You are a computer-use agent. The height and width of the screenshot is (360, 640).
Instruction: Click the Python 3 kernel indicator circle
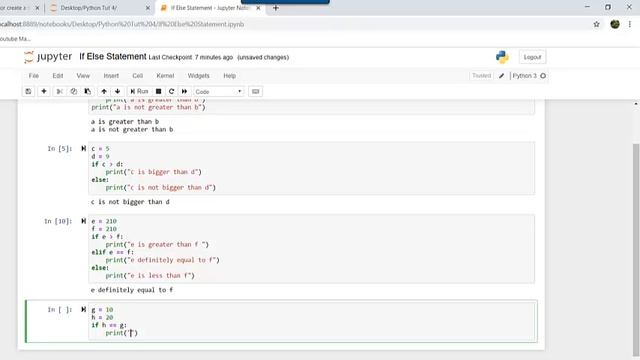click(x=543, y=76)
